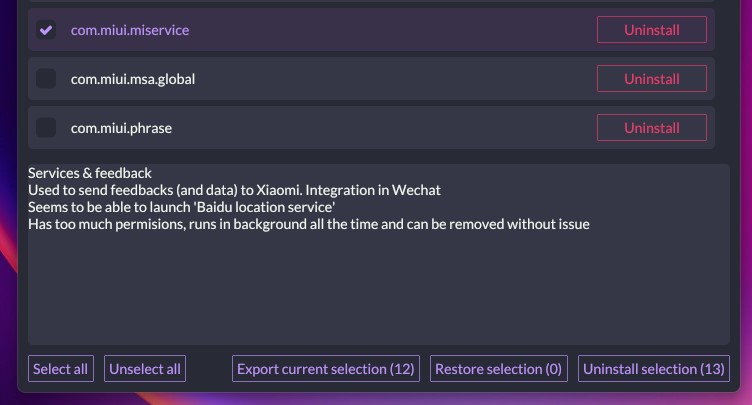Export current selection of 12 packages
752x405 pixels.
point(325,369)
